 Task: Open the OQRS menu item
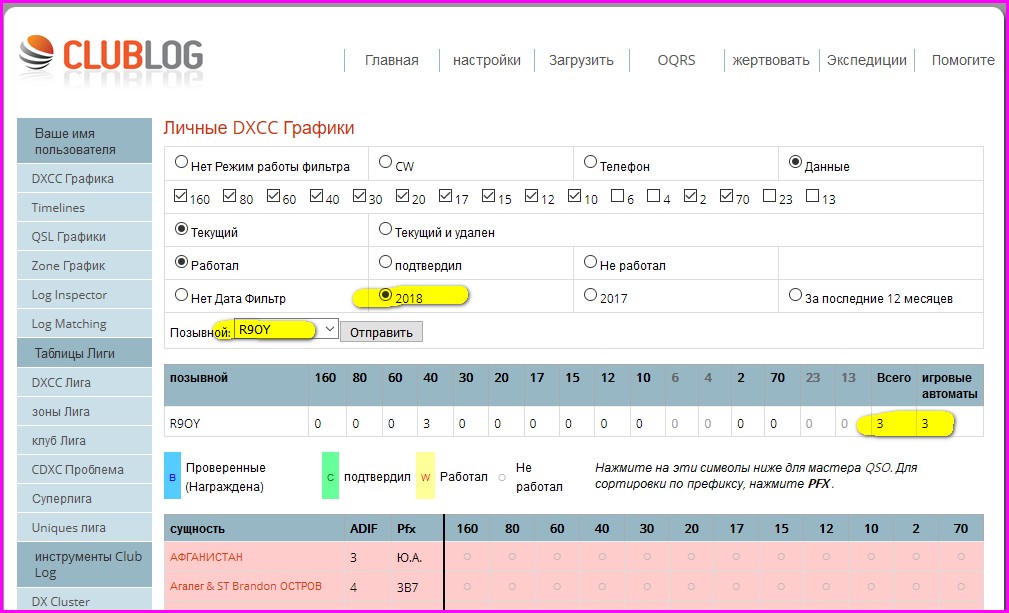click(676, 60)
